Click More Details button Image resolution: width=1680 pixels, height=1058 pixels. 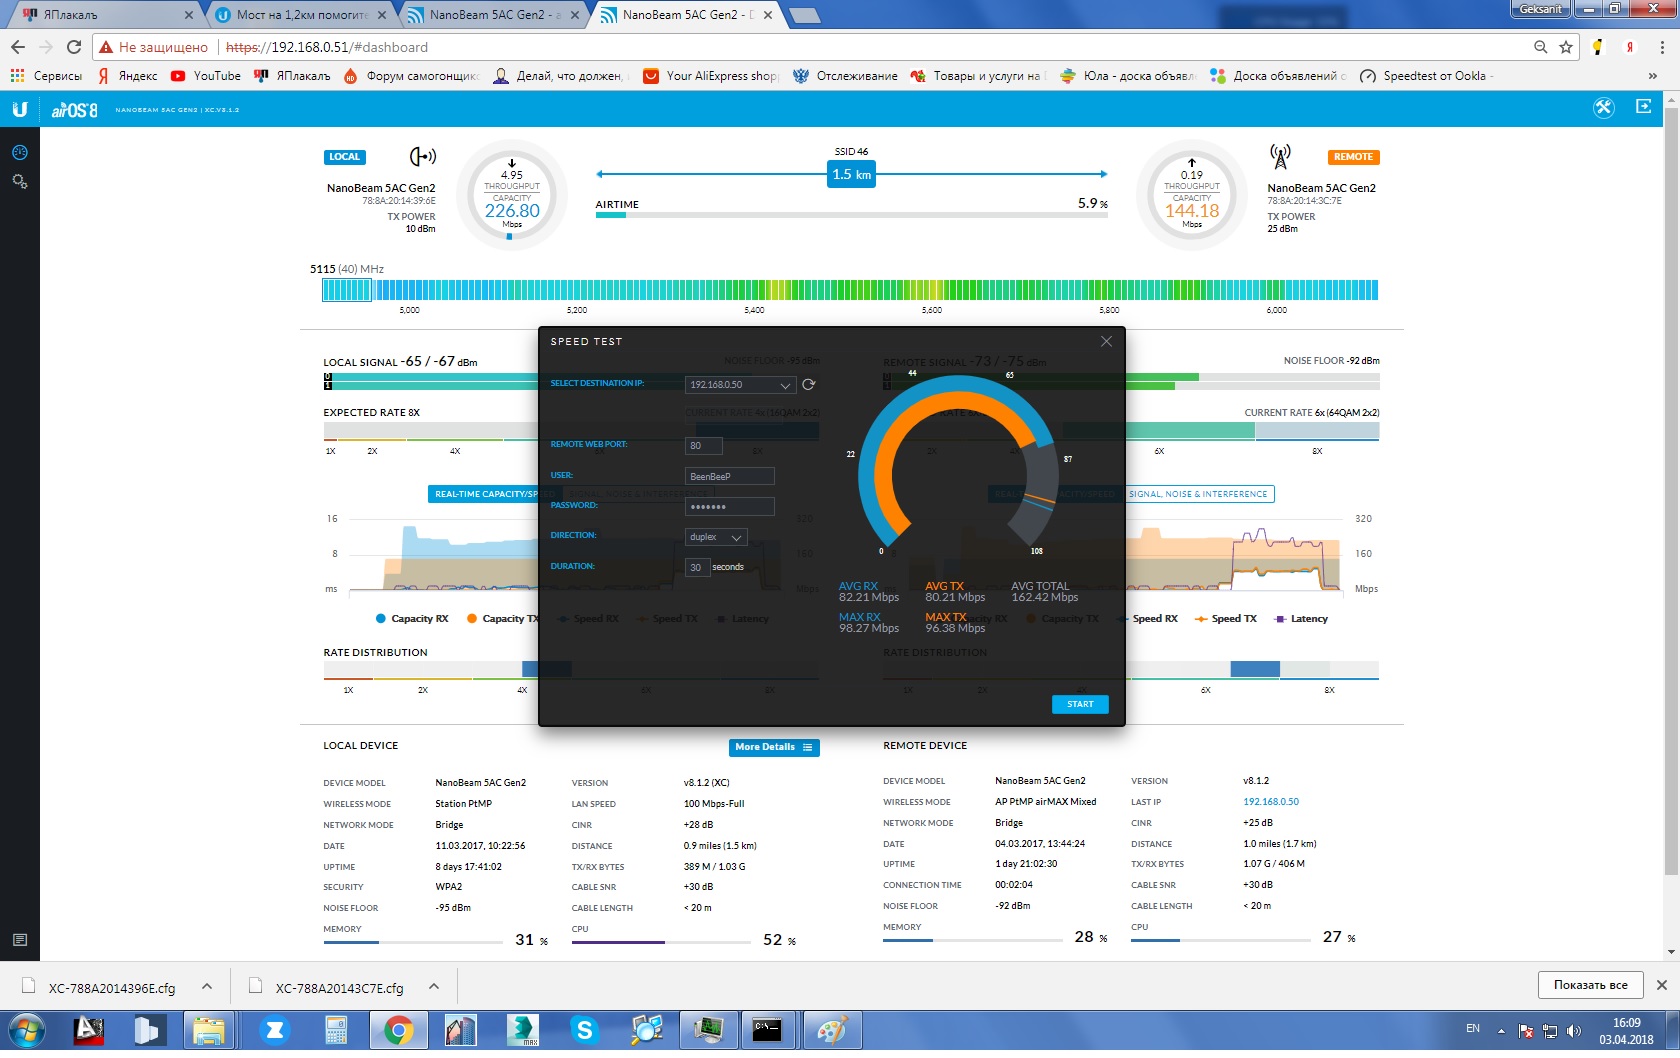[774, 747]
